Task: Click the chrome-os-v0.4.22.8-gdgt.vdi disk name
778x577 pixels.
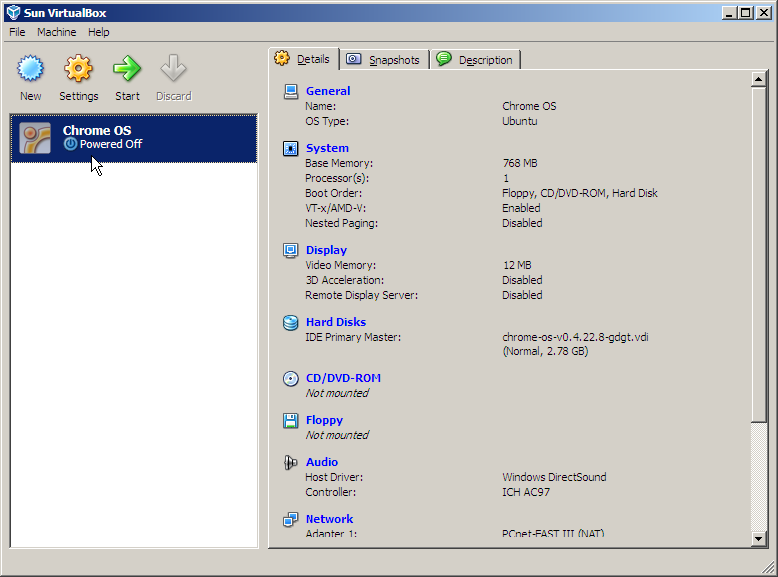Action: pos(575,337)
